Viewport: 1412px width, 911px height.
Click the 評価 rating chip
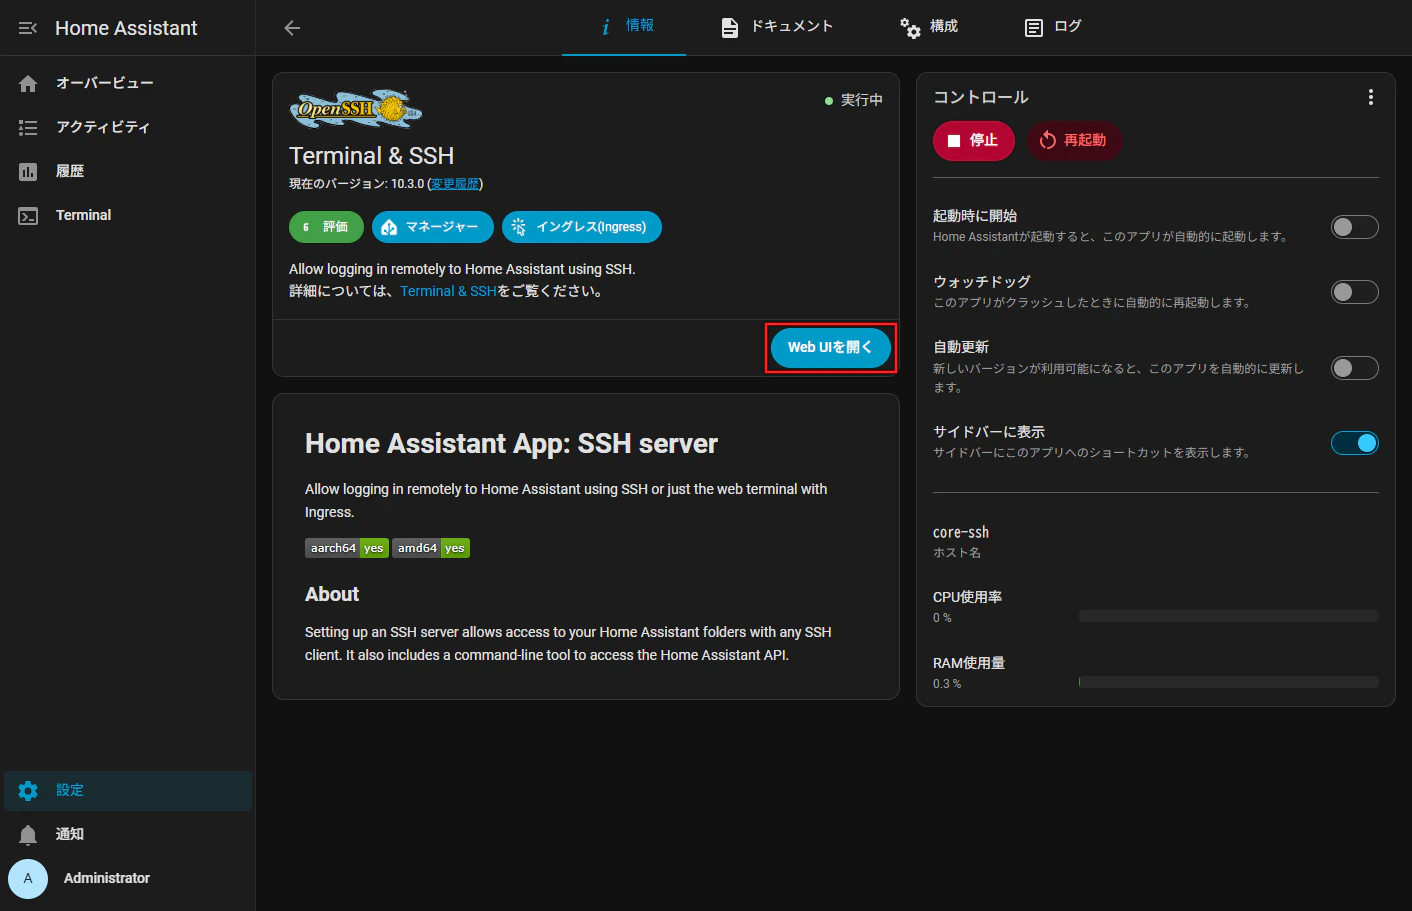326,227
